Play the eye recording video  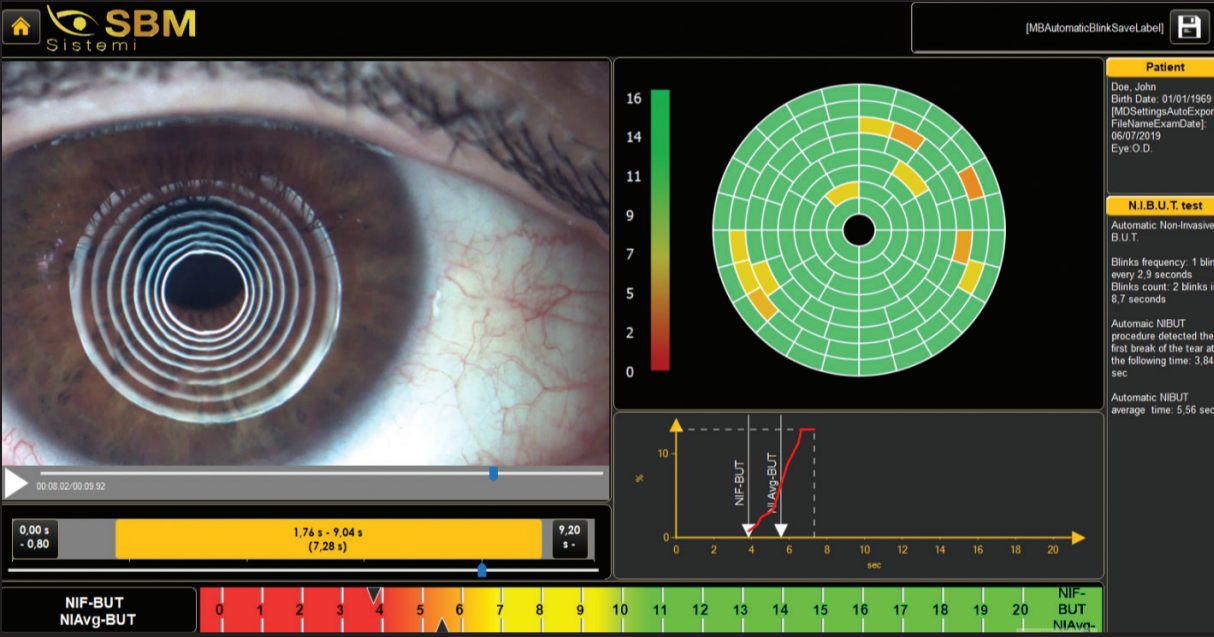pyautogui.click(x=16, y=483)
